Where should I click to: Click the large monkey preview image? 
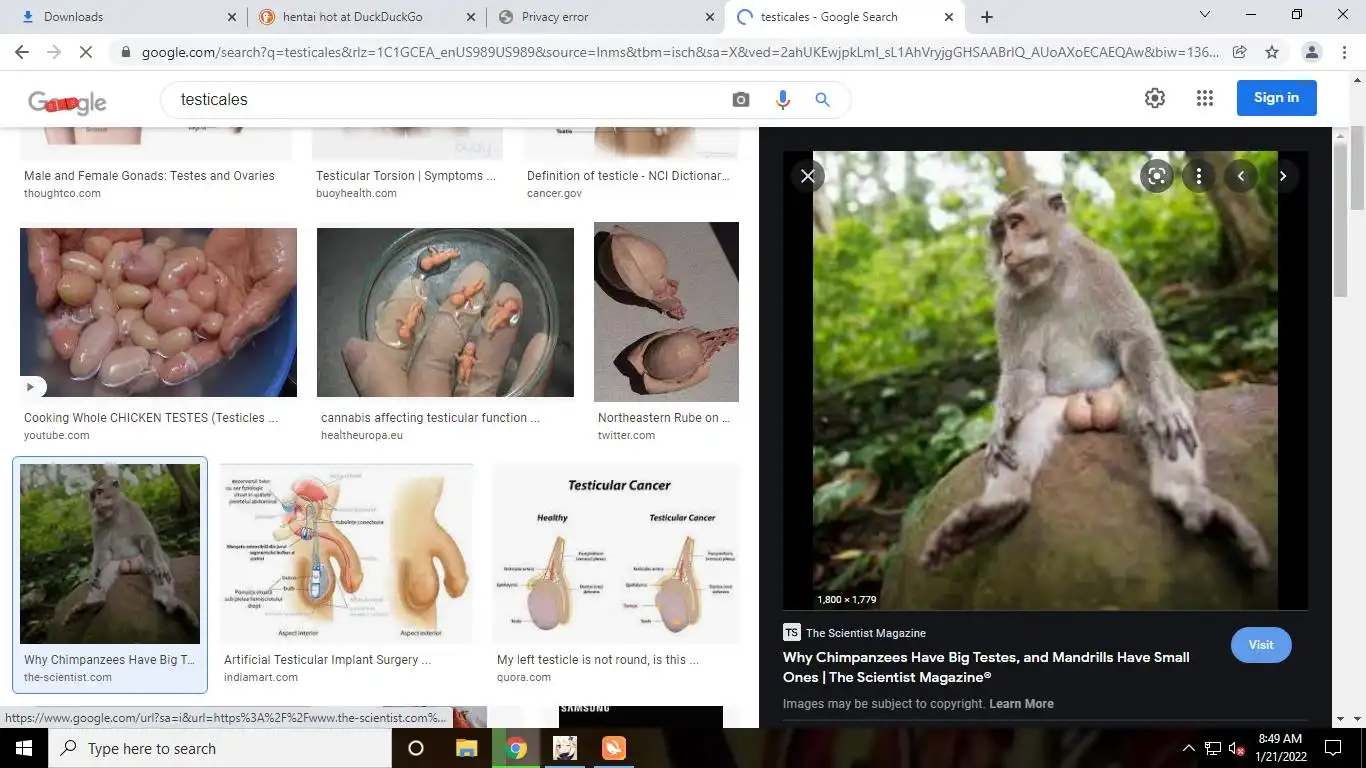1045,380
